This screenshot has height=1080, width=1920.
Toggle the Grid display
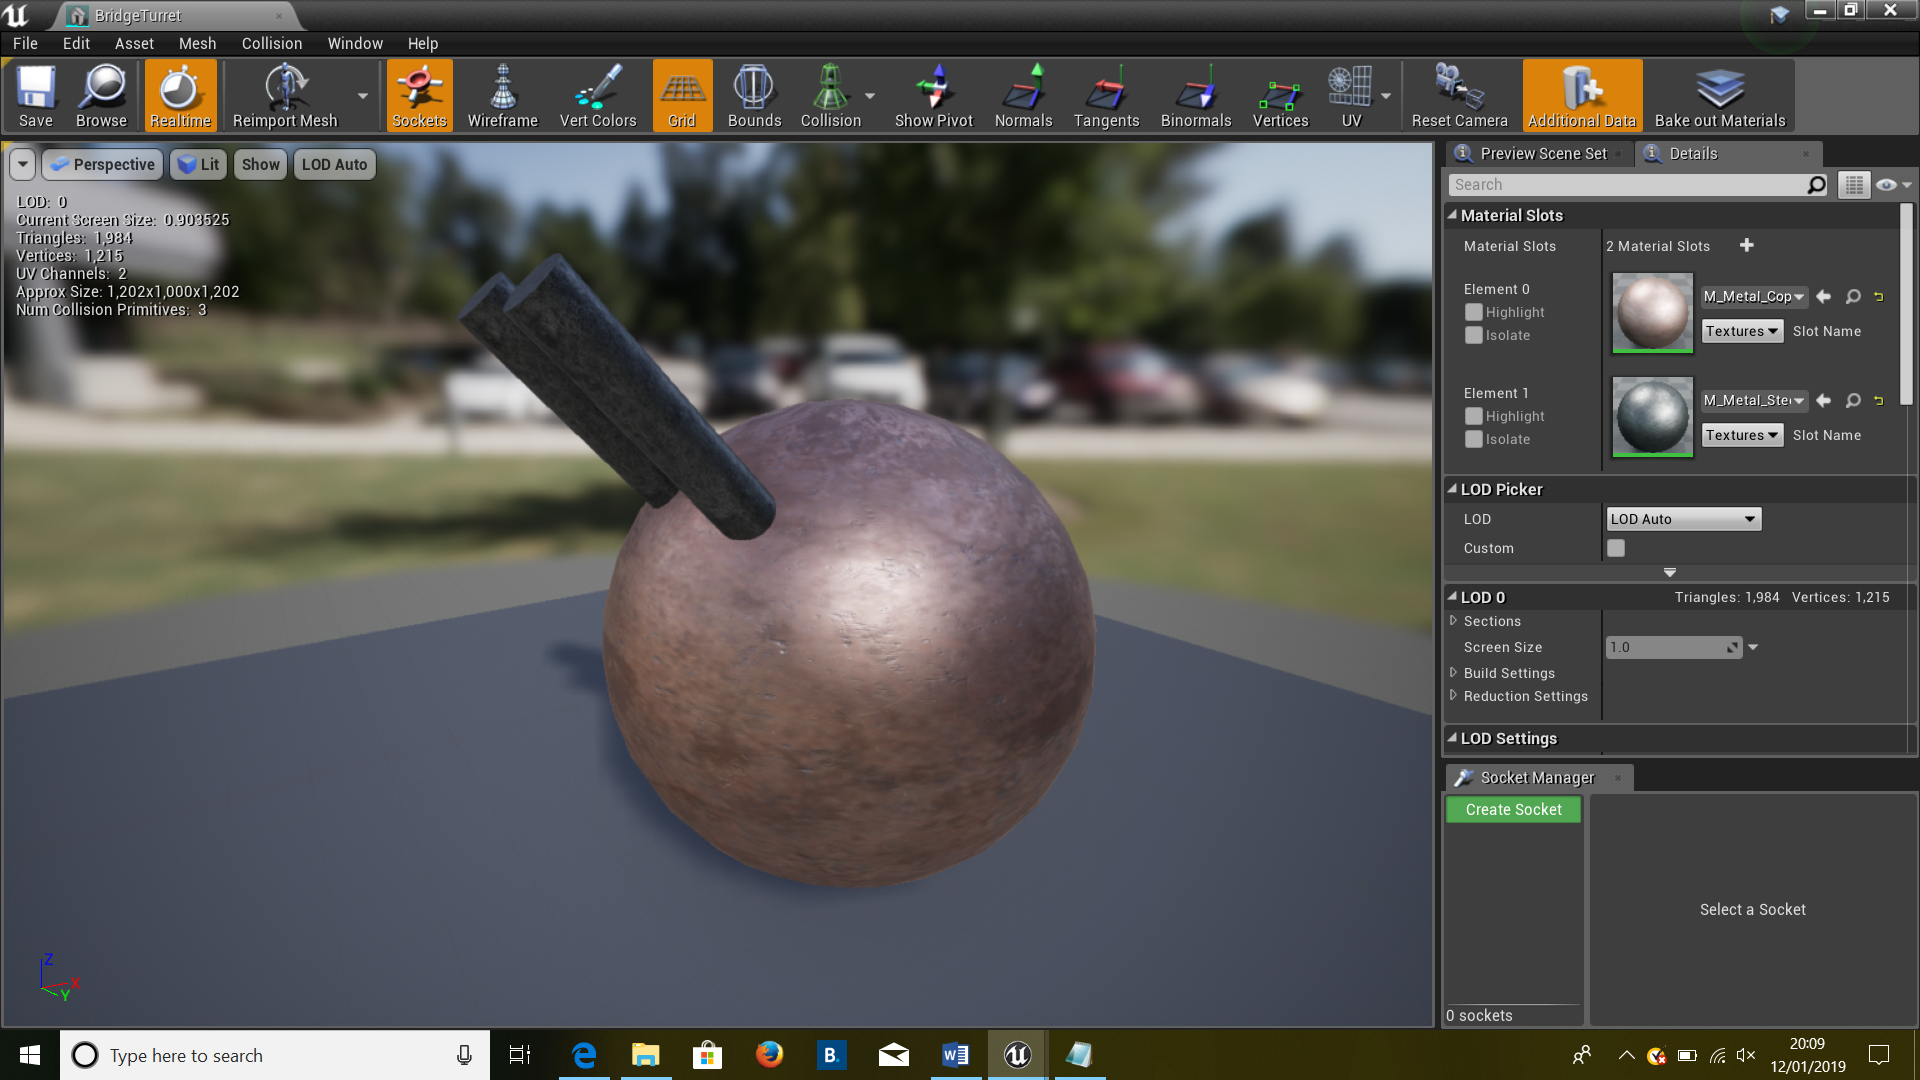tap(682, 96)
